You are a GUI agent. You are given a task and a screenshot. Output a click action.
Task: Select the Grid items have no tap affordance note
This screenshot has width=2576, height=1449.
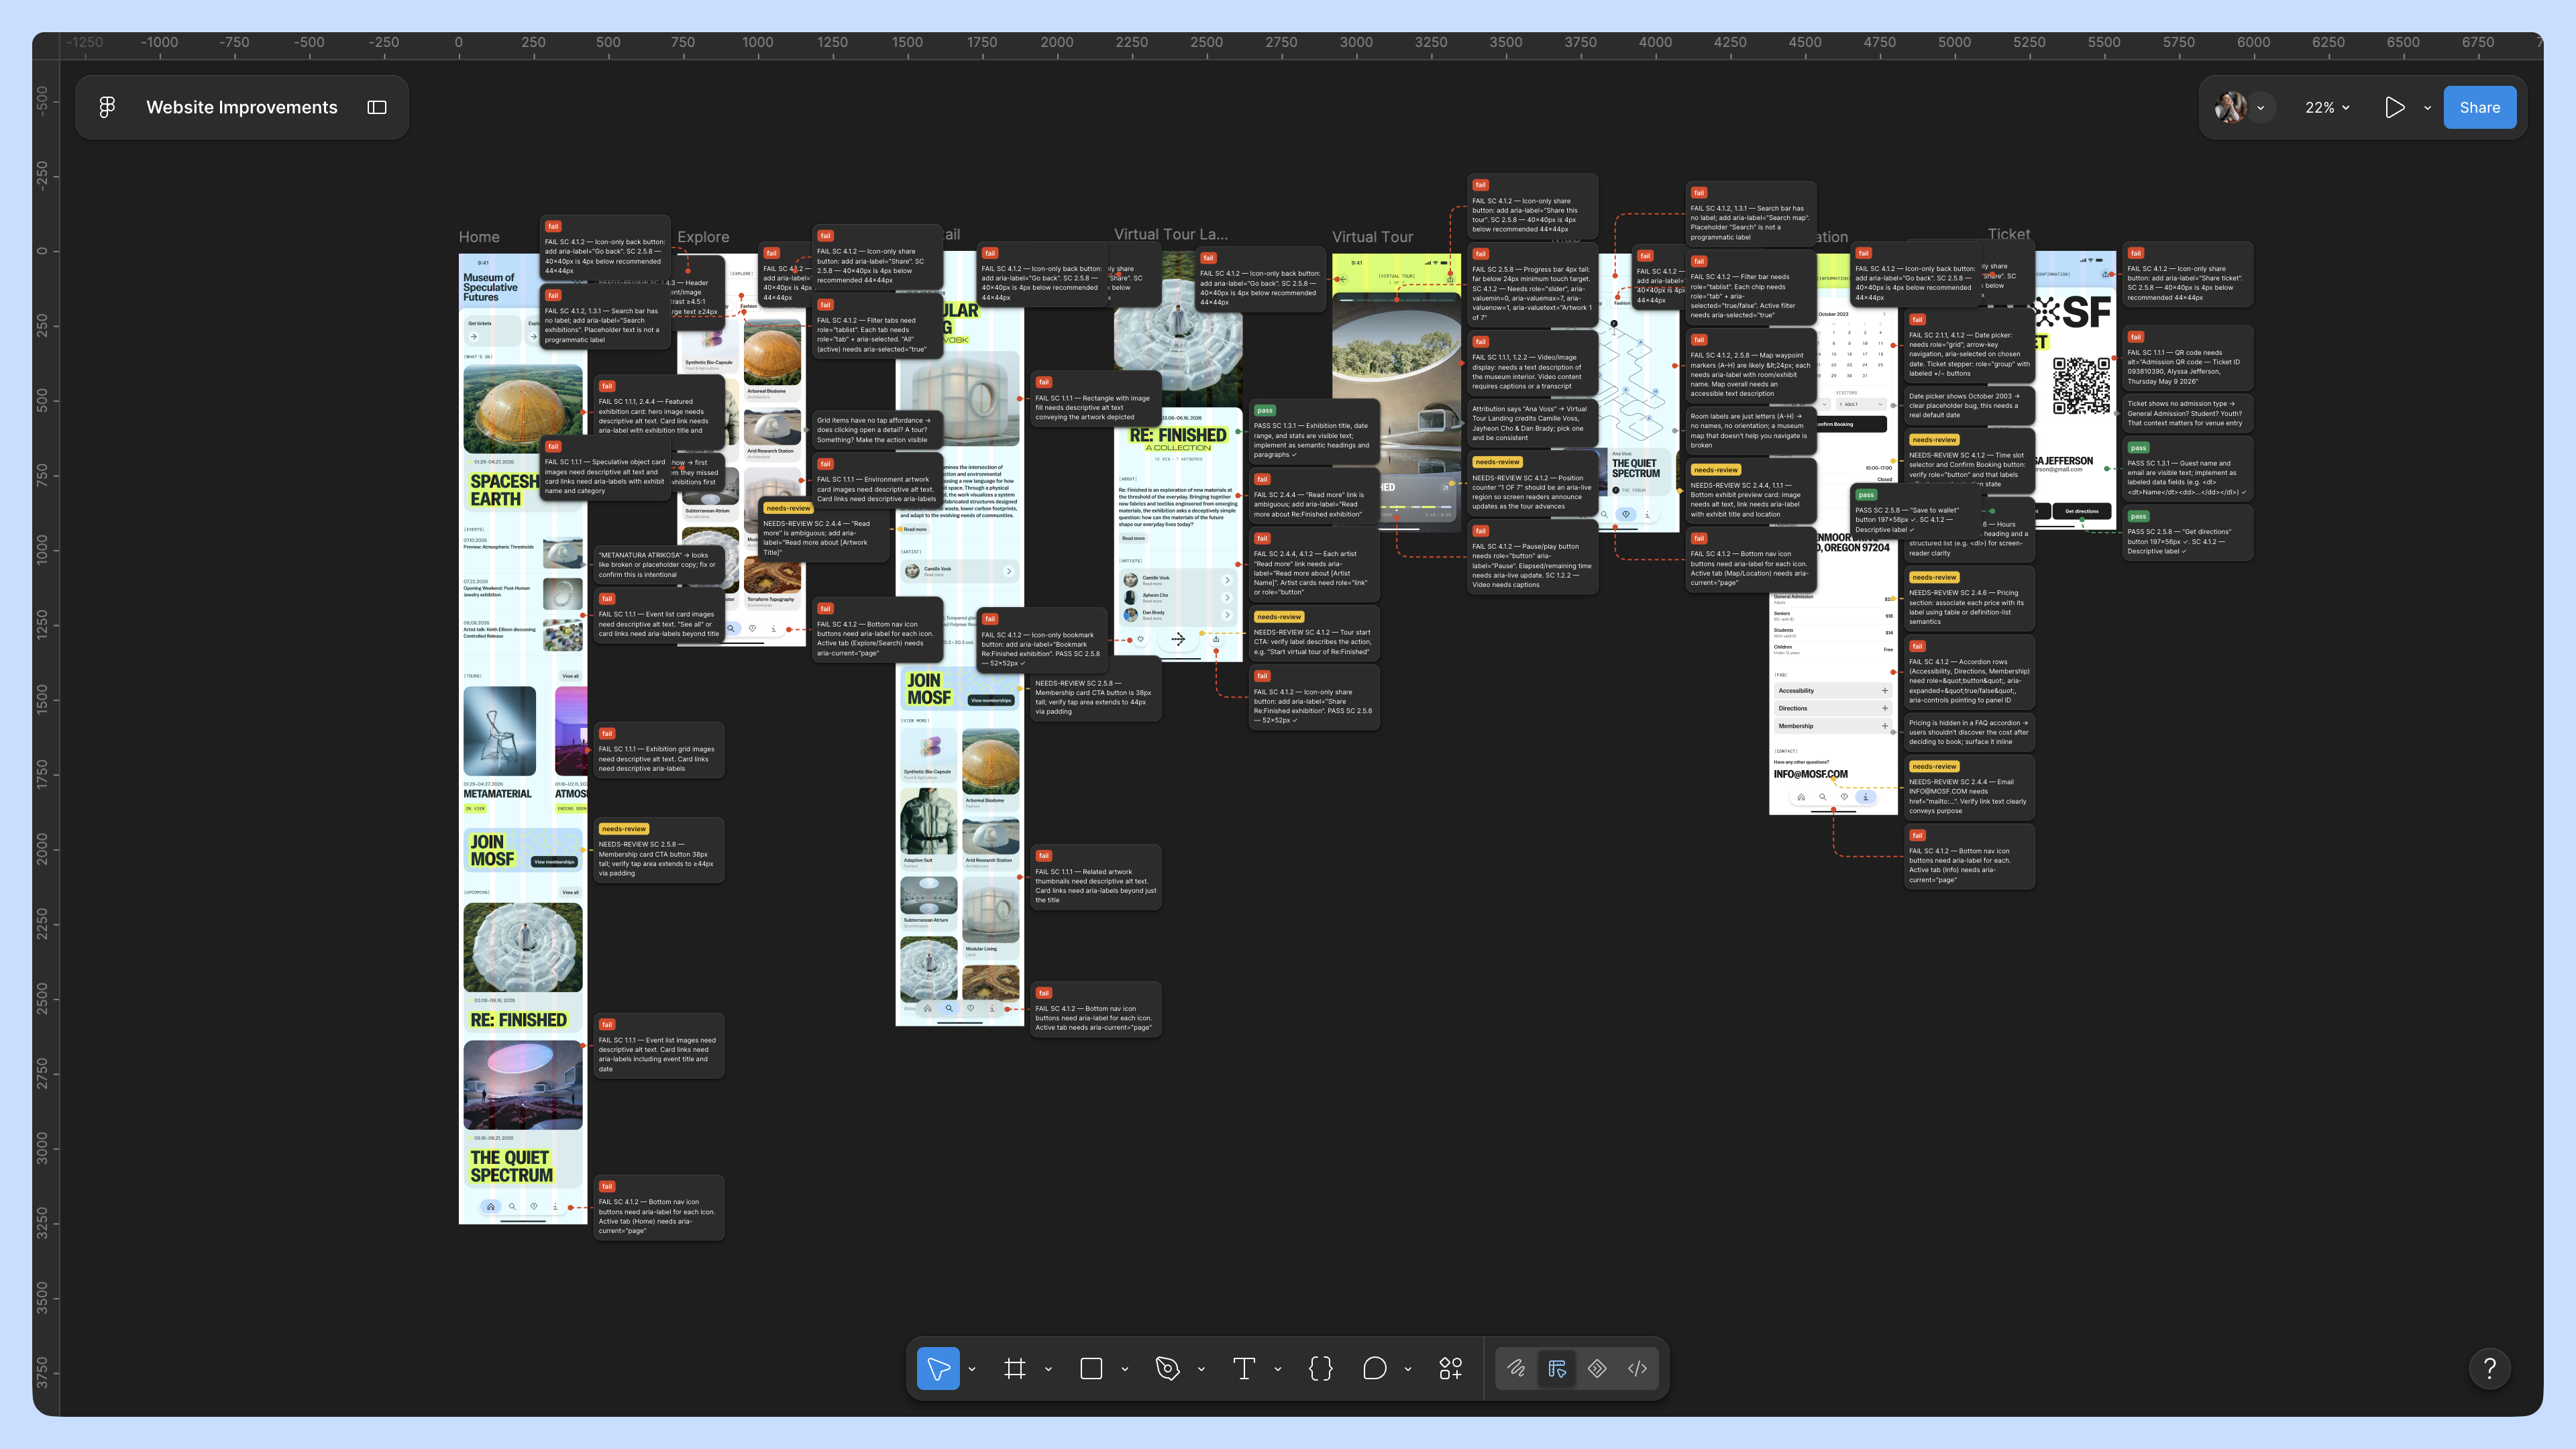pos(877,430)
